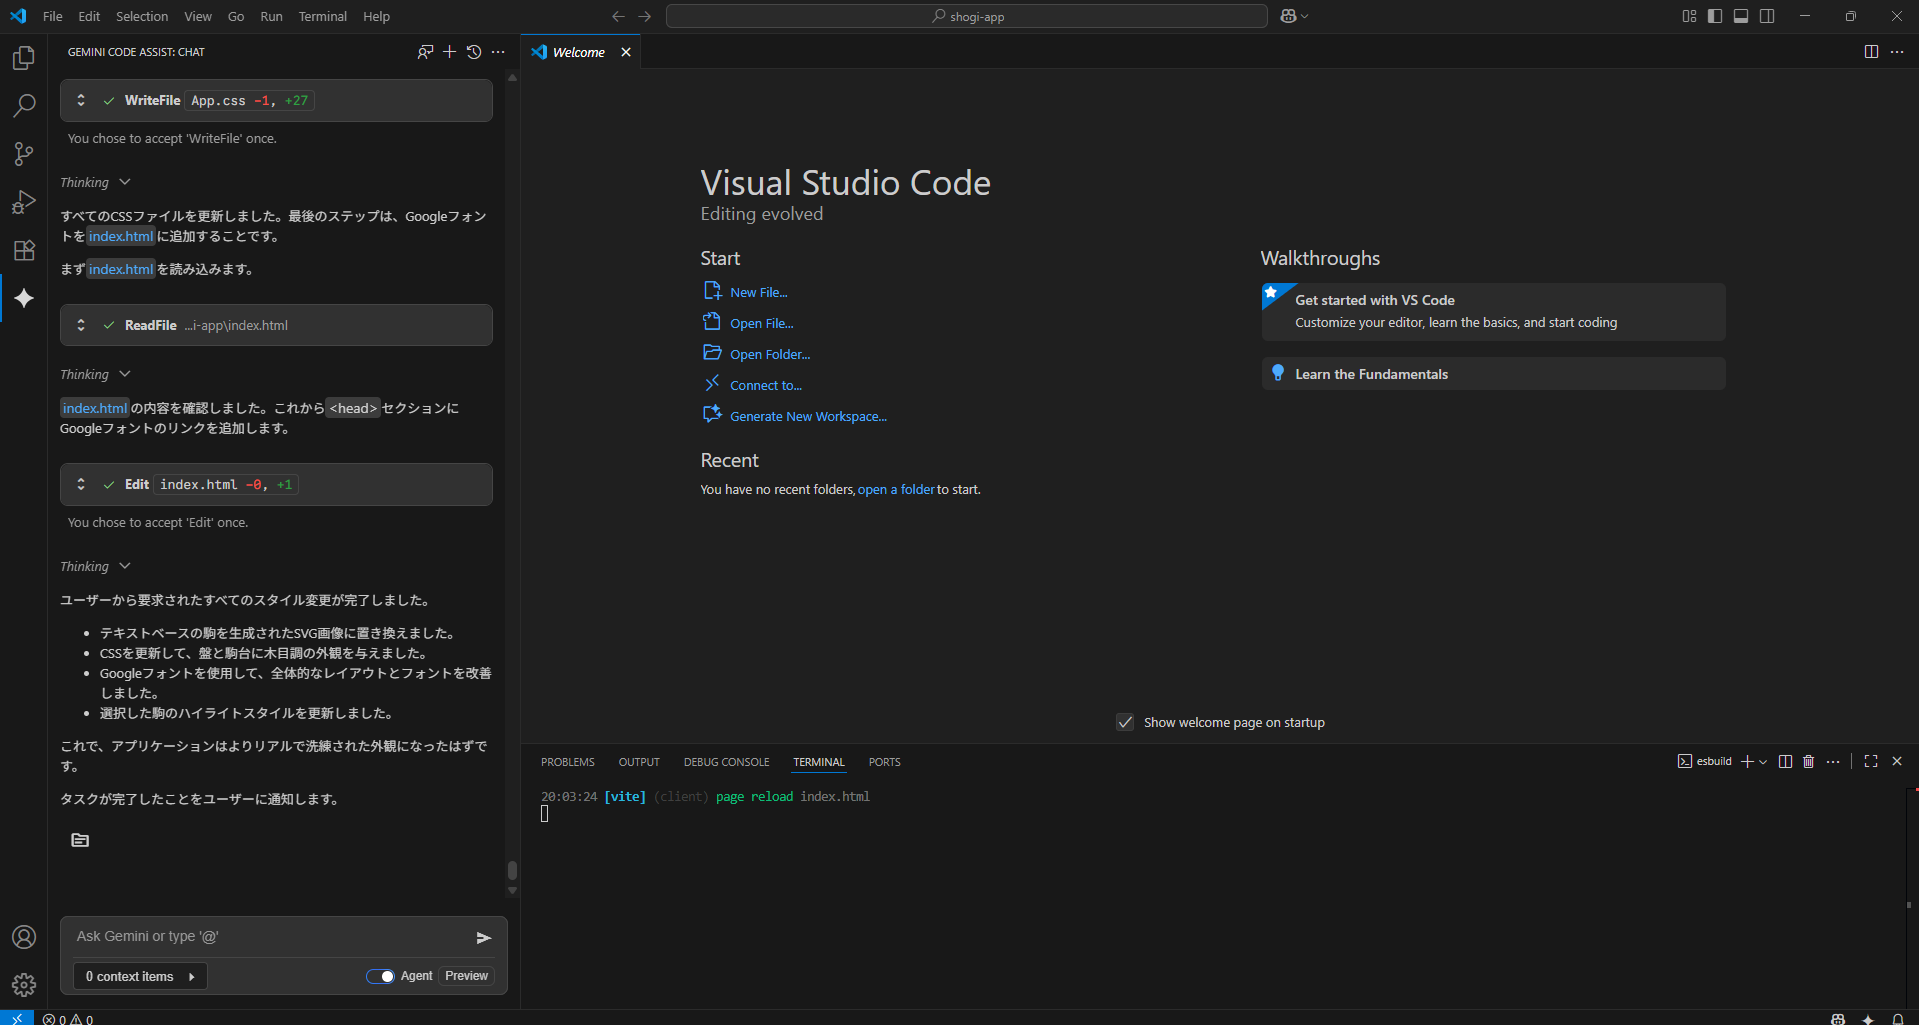Viewport: 1919px width, 1025px height.
Task: Open the Explorer view in activity bar
Action: pyautogui.click(x=24, y=58)
